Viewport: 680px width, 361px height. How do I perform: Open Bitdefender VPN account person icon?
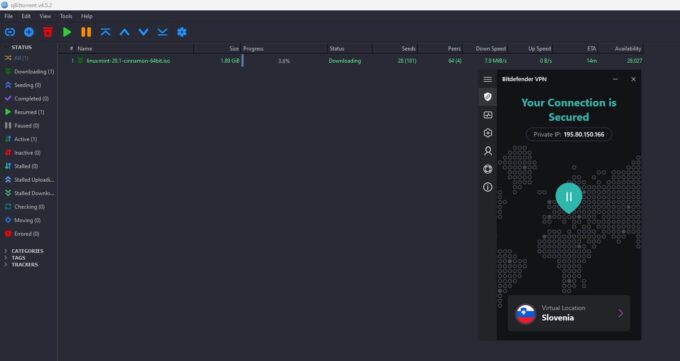pyautogui.click(x=487, y=151)
